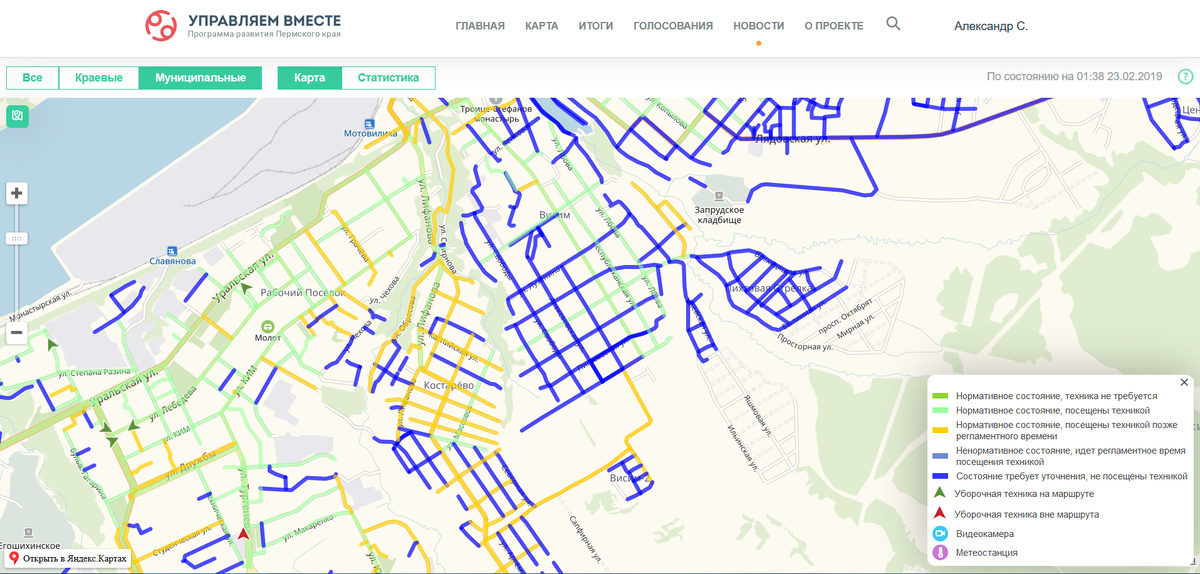Click the light blue legend color swatch
This screenshot has height=574, width=1200.
tap(940, 456)
